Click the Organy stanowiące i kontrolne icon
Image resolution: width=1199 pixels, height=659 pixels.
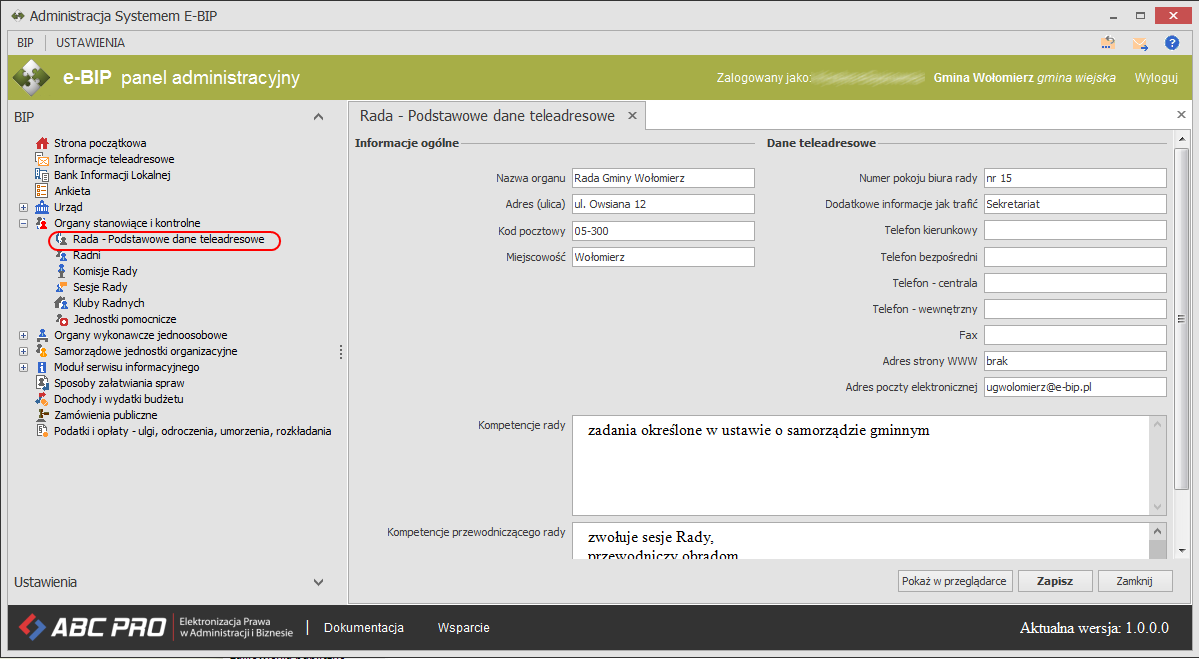coord(42,223)
